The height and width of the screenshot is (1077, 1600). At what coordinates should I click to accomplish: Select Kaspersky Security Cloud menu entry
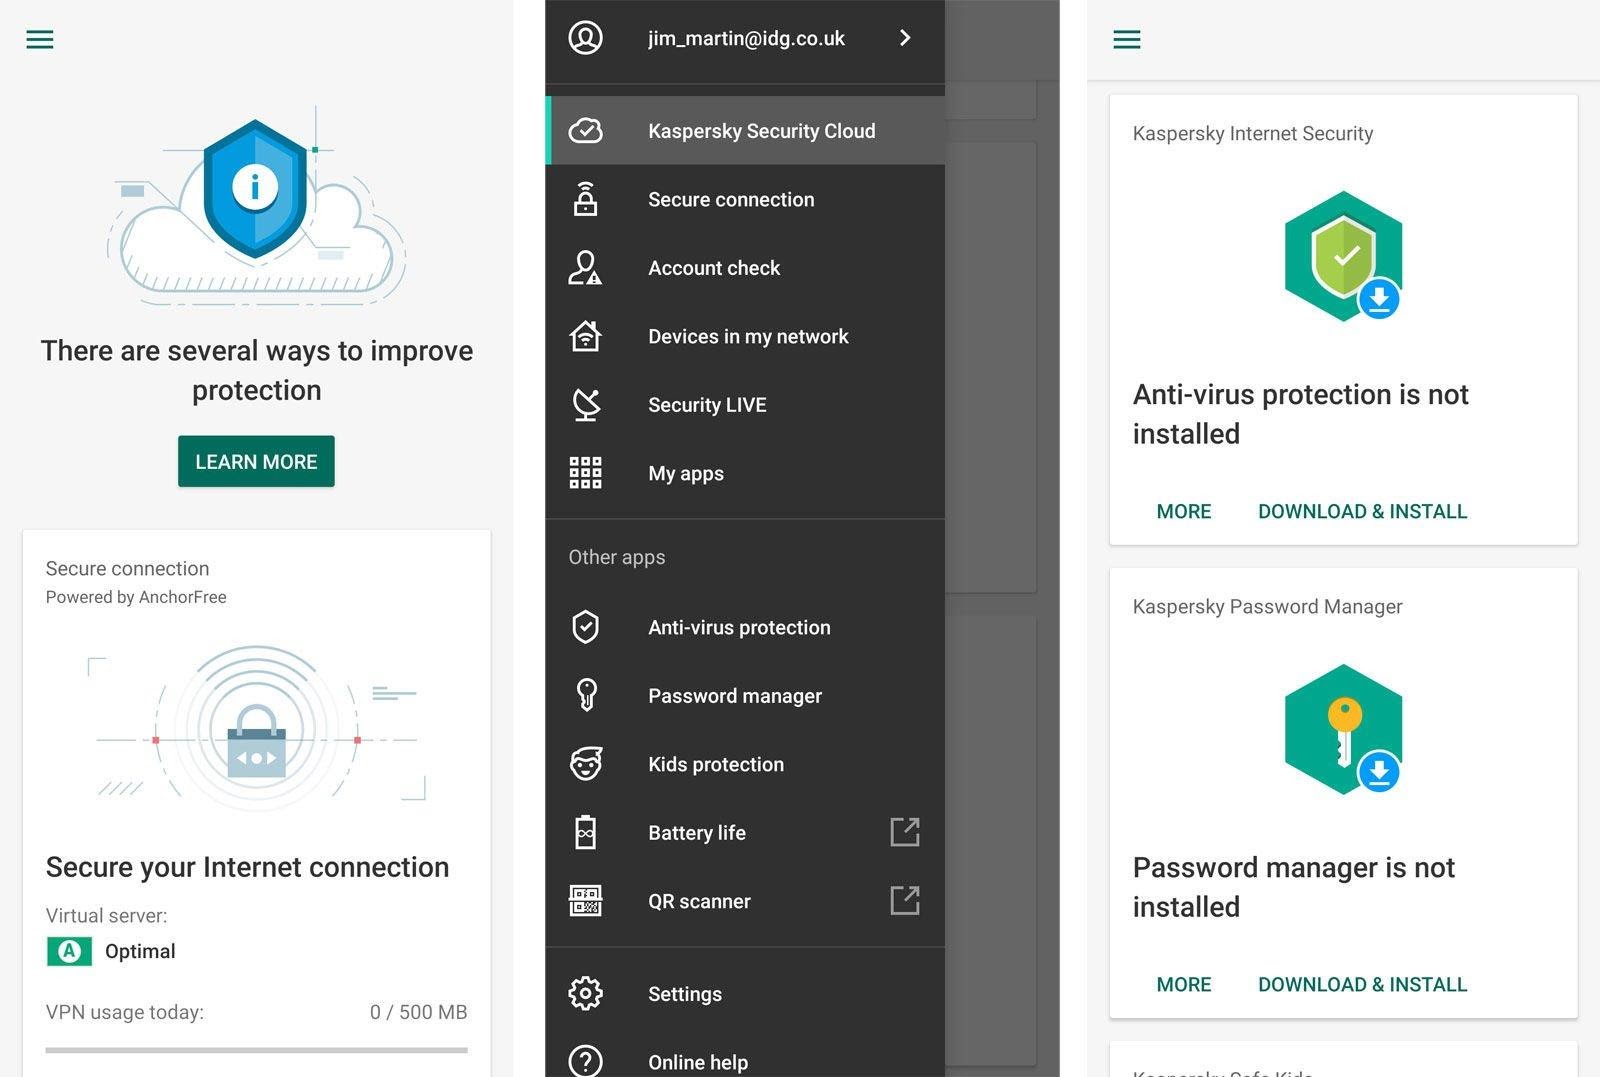(745, 131)
